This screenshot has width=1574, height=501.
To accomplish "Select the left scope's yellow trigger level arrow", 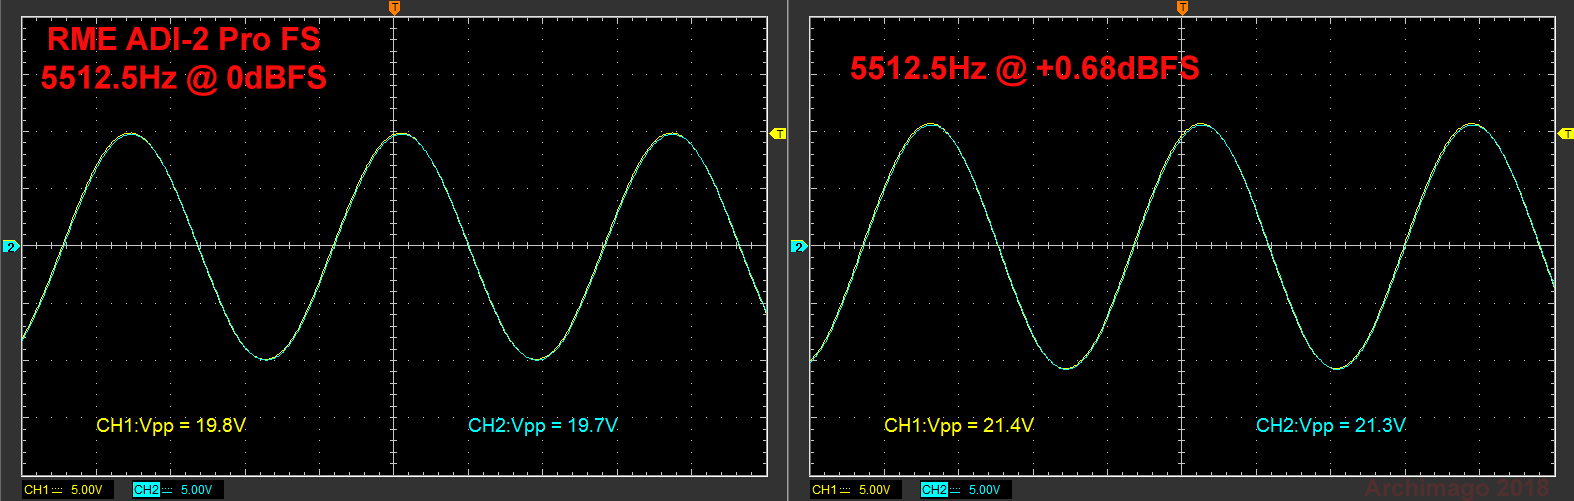I will click(x=778, y=133).
